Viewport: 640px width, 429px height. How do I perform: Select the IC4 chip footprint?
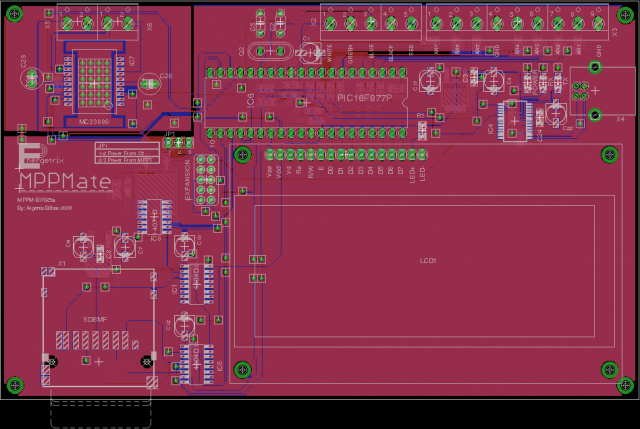(513, 118)
